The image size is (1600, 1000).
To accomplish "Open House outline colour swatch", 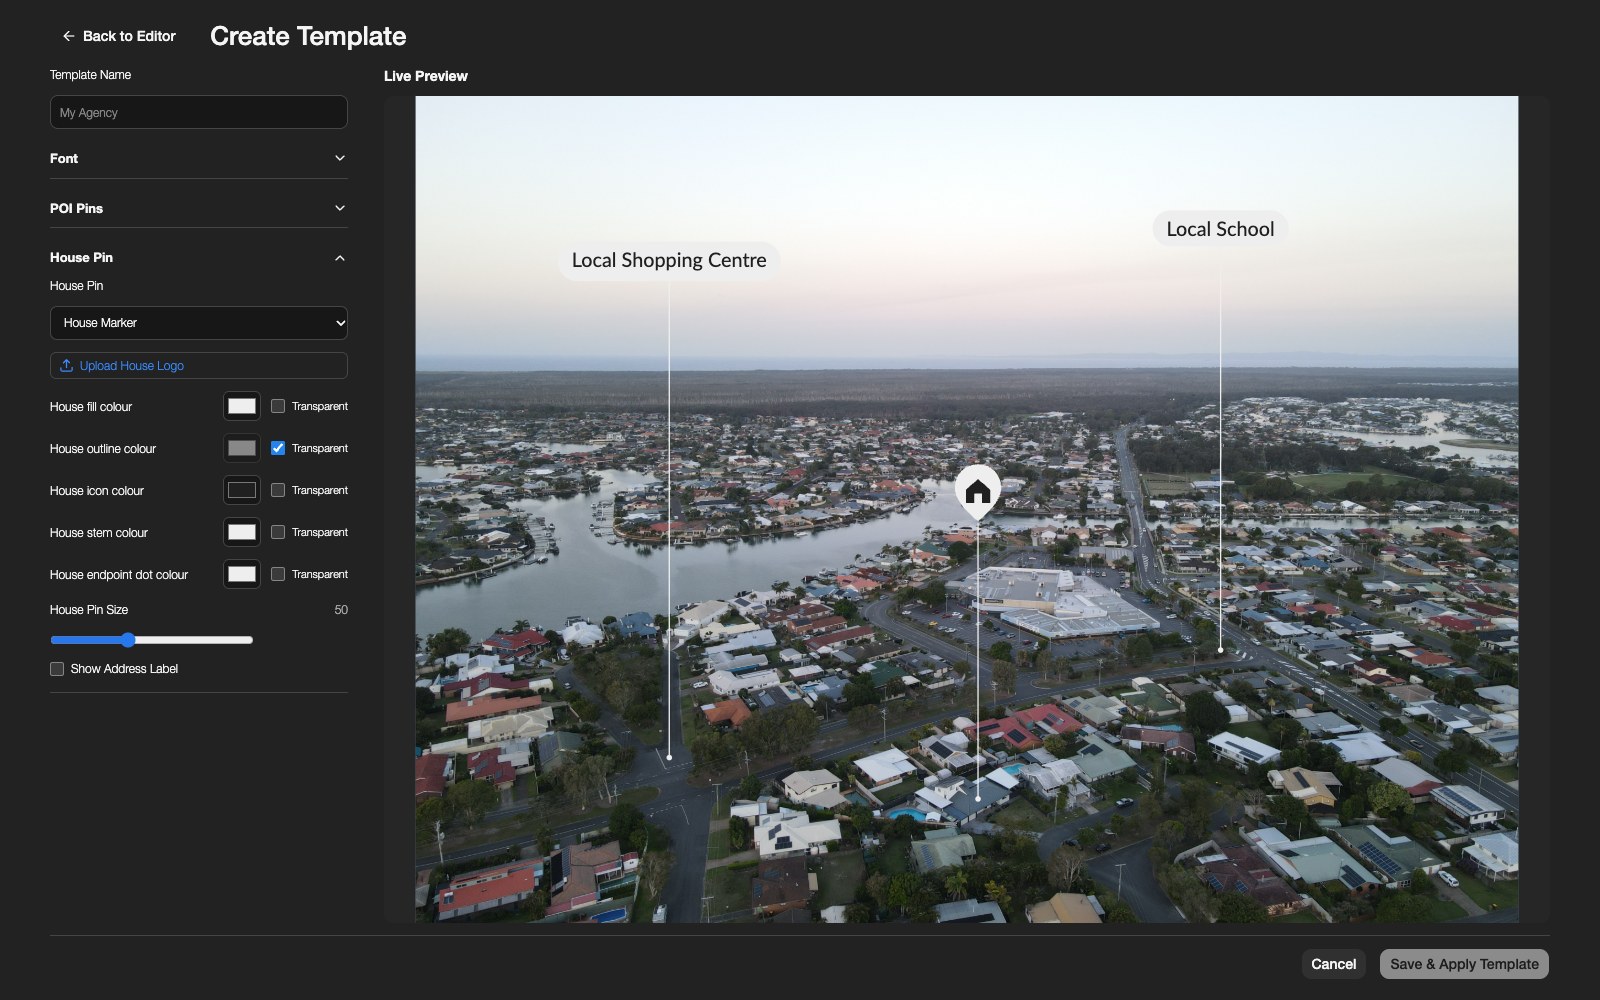I will [x=242, y=448].
